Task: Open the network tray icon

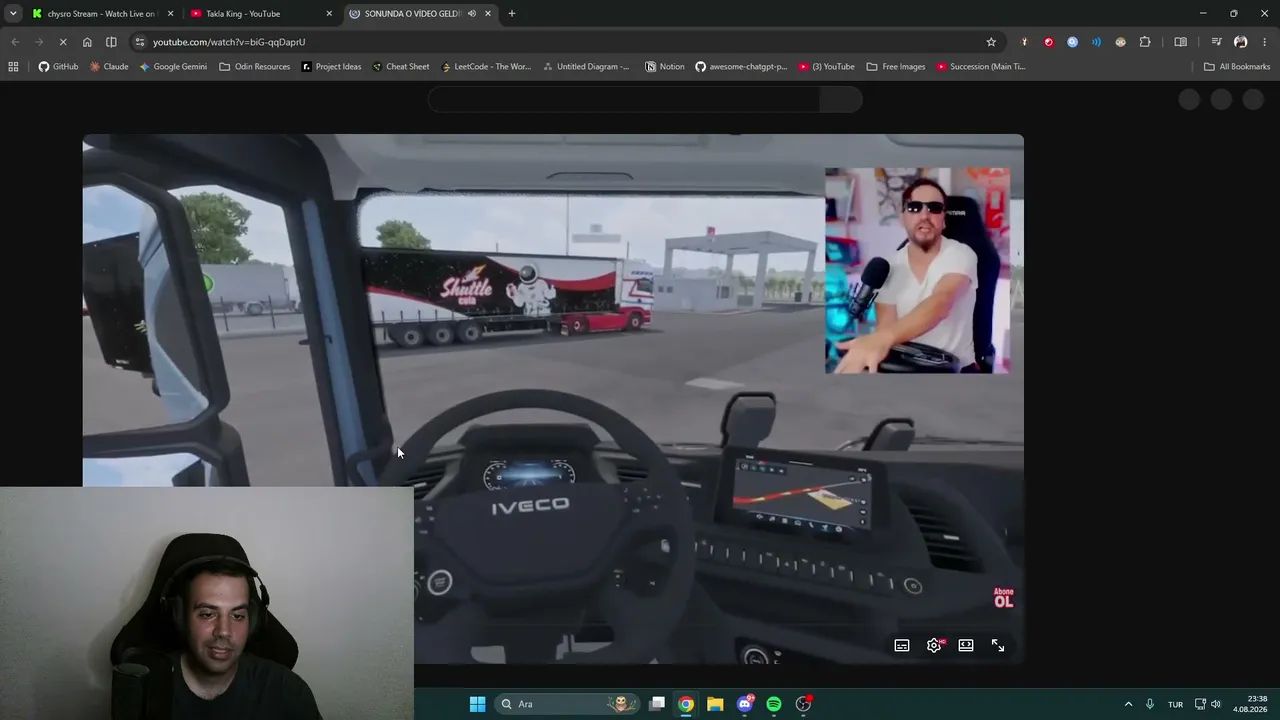Action: tap(1200, 704)
